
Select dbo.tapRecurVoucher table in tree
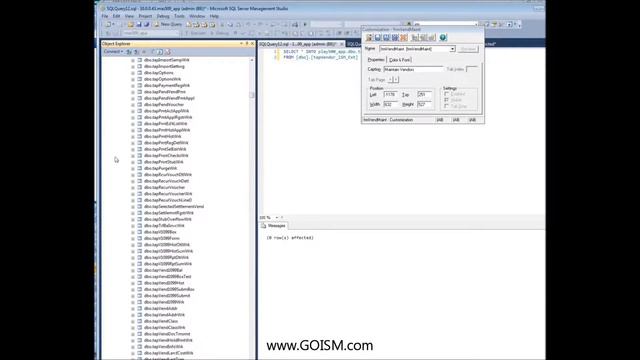click(x=164, y=187)
